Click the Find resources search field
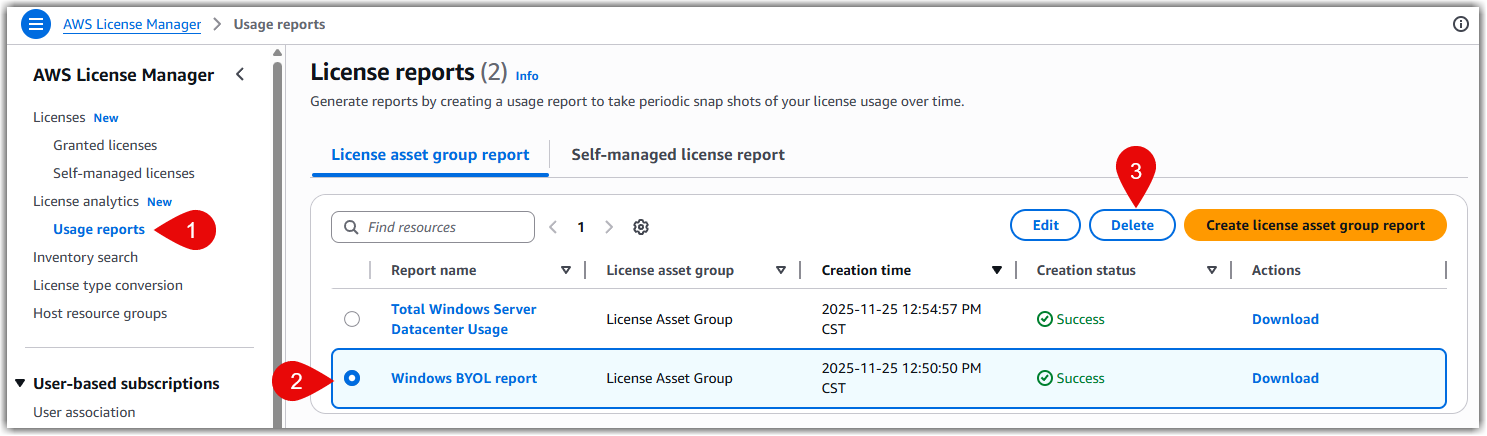The width and height of the screenshot is (1487, 436). click(x=433, y=227)
